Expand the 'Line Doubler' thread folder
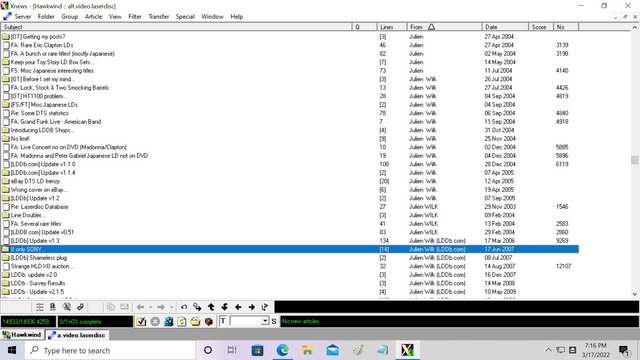This screenshot has width=640, height=360. point(6,215)
